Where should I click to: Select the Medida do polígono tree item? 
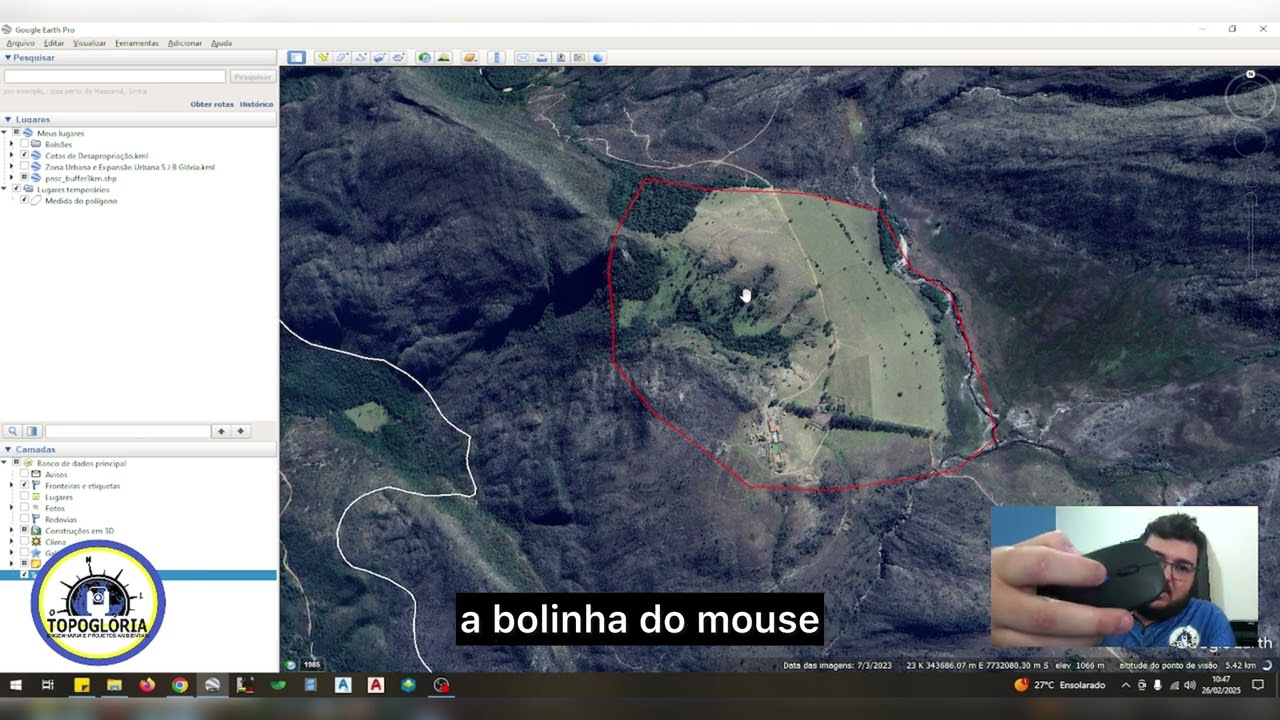tap(81, 201)
